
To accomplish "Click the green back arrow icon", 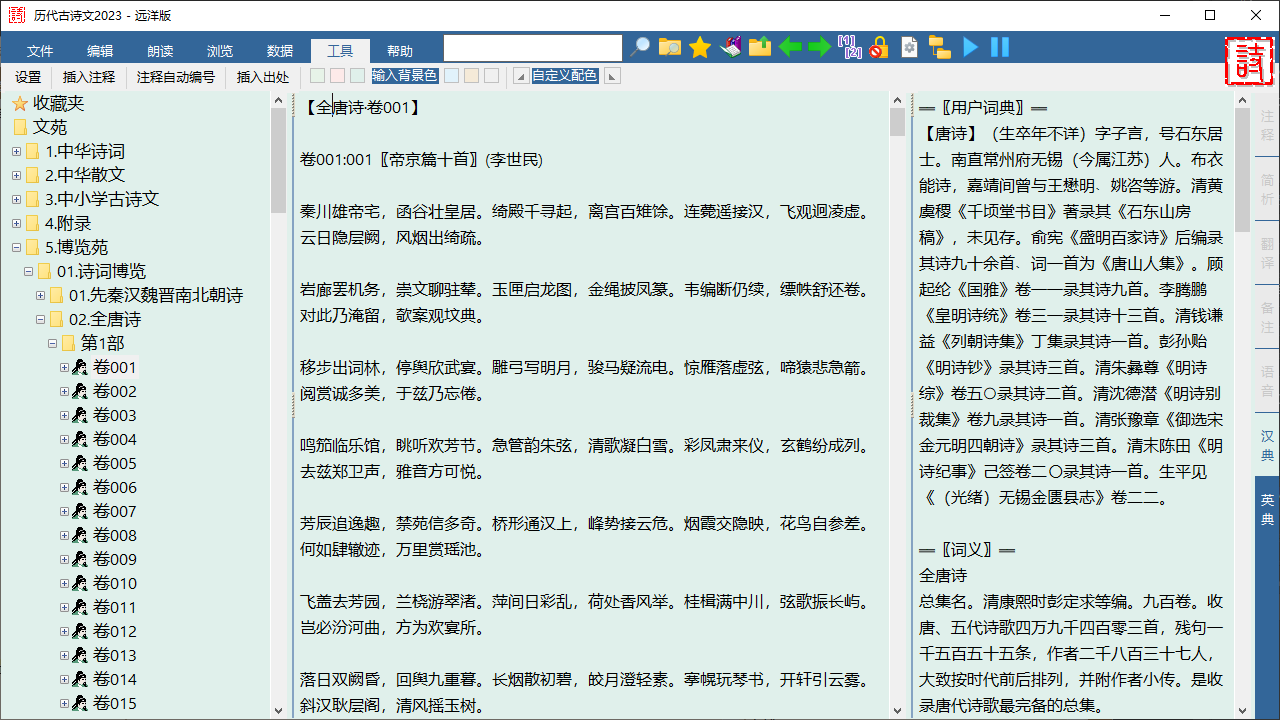I will coord(791,47).
